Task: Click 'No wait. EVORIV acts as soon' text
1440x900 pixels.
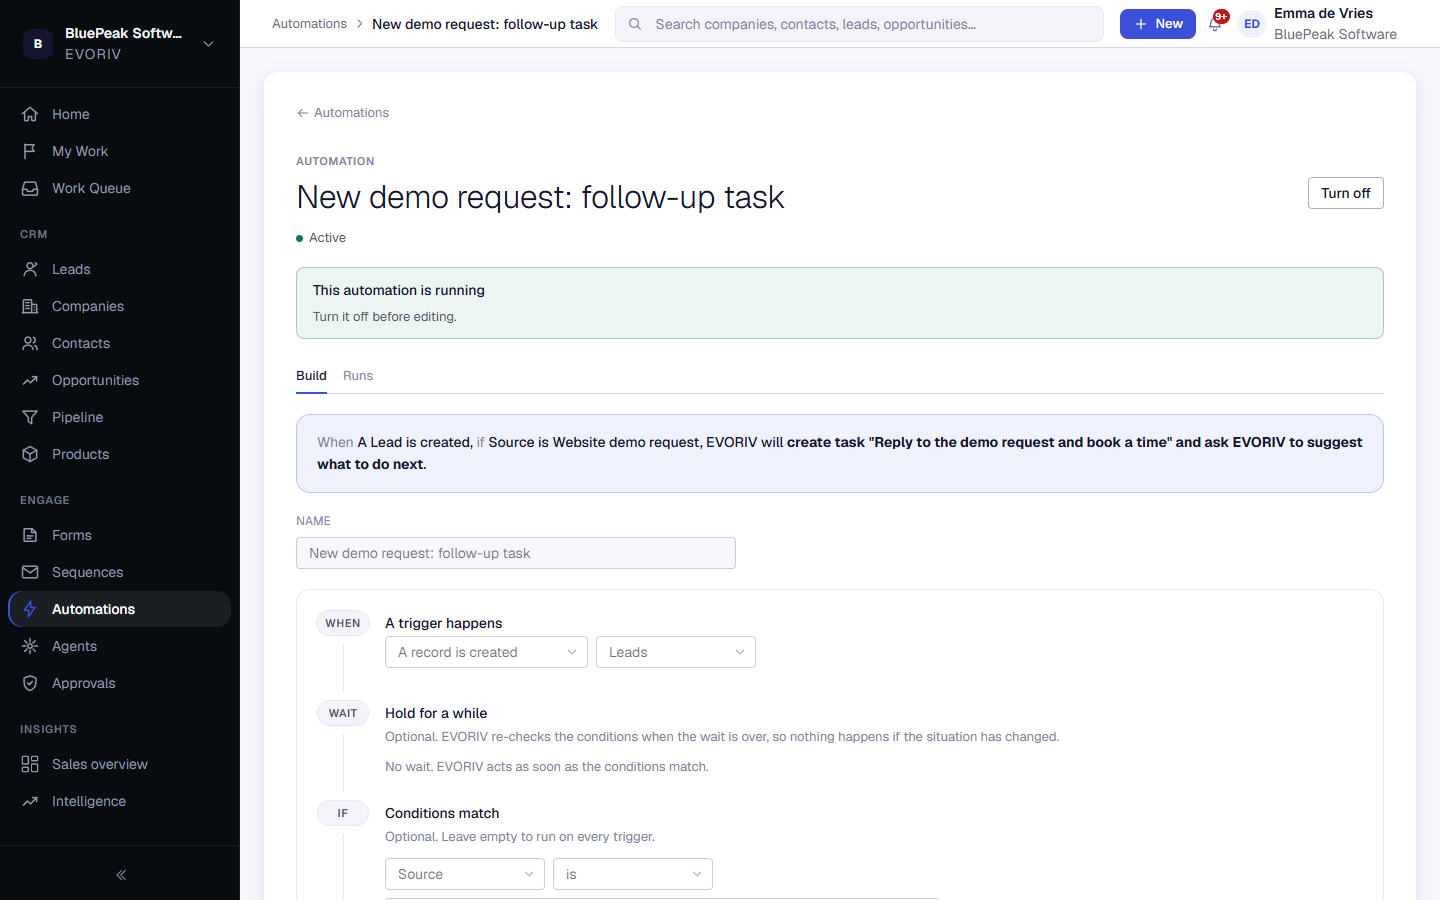Action: pos(547,767)
